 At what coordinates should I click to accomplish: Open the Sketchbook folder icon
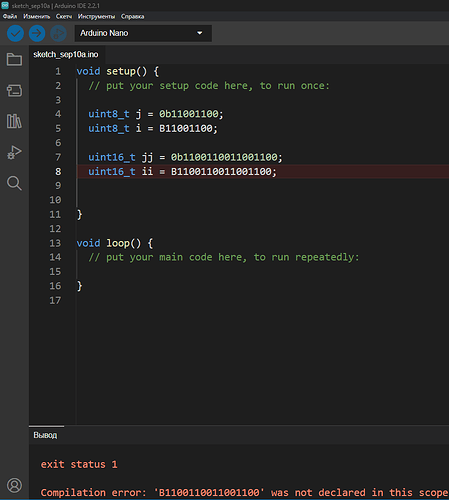click(x=14, y=59)
